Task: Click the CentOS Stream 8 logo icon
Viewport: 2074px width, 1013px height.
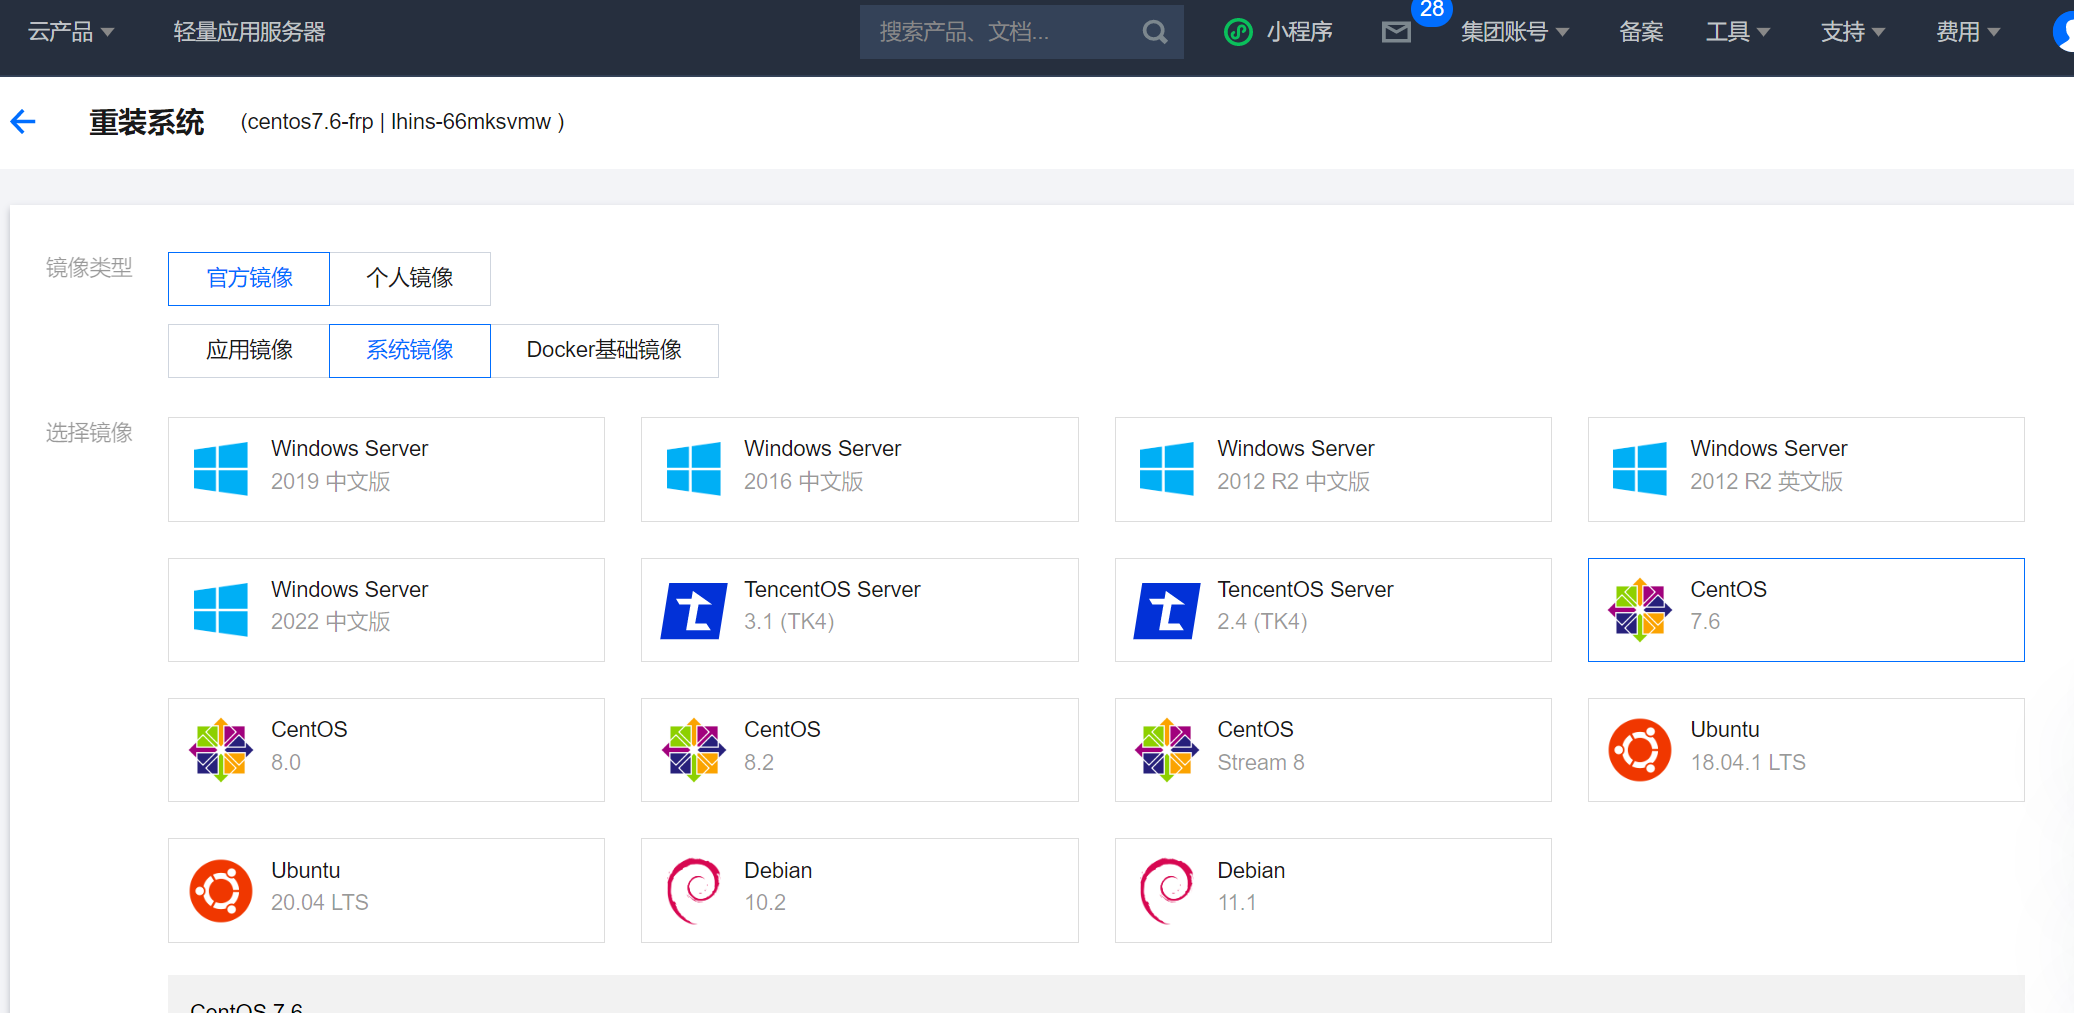Action: tap(1167, 750)
